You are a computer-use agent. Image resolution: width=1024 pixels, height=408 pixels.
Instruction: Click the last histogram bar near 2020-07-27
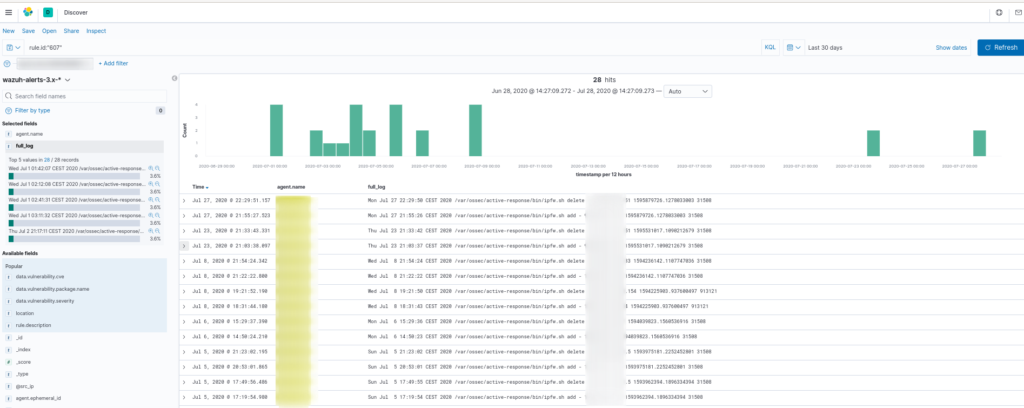980,143
